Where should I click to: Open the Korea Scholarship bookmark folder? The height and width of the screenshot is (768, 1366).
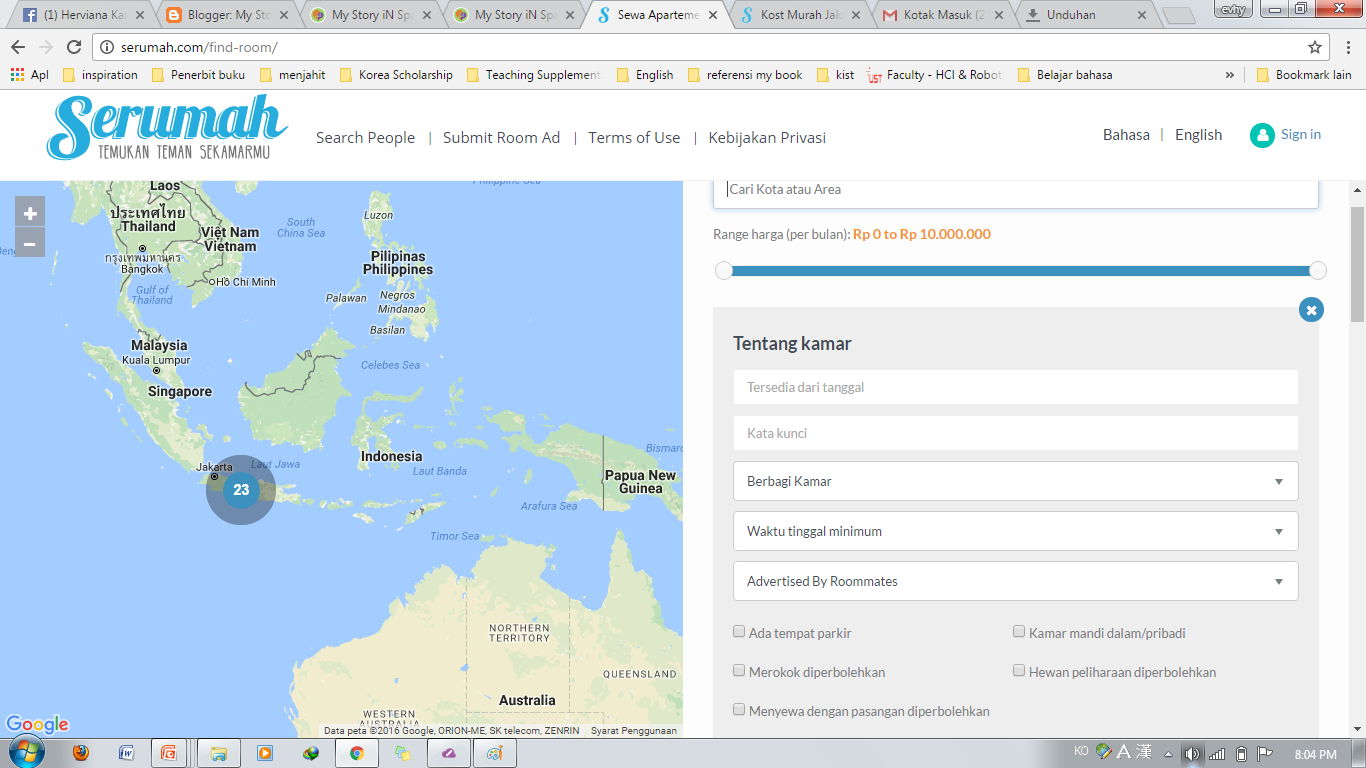click(x=396, y=75)
